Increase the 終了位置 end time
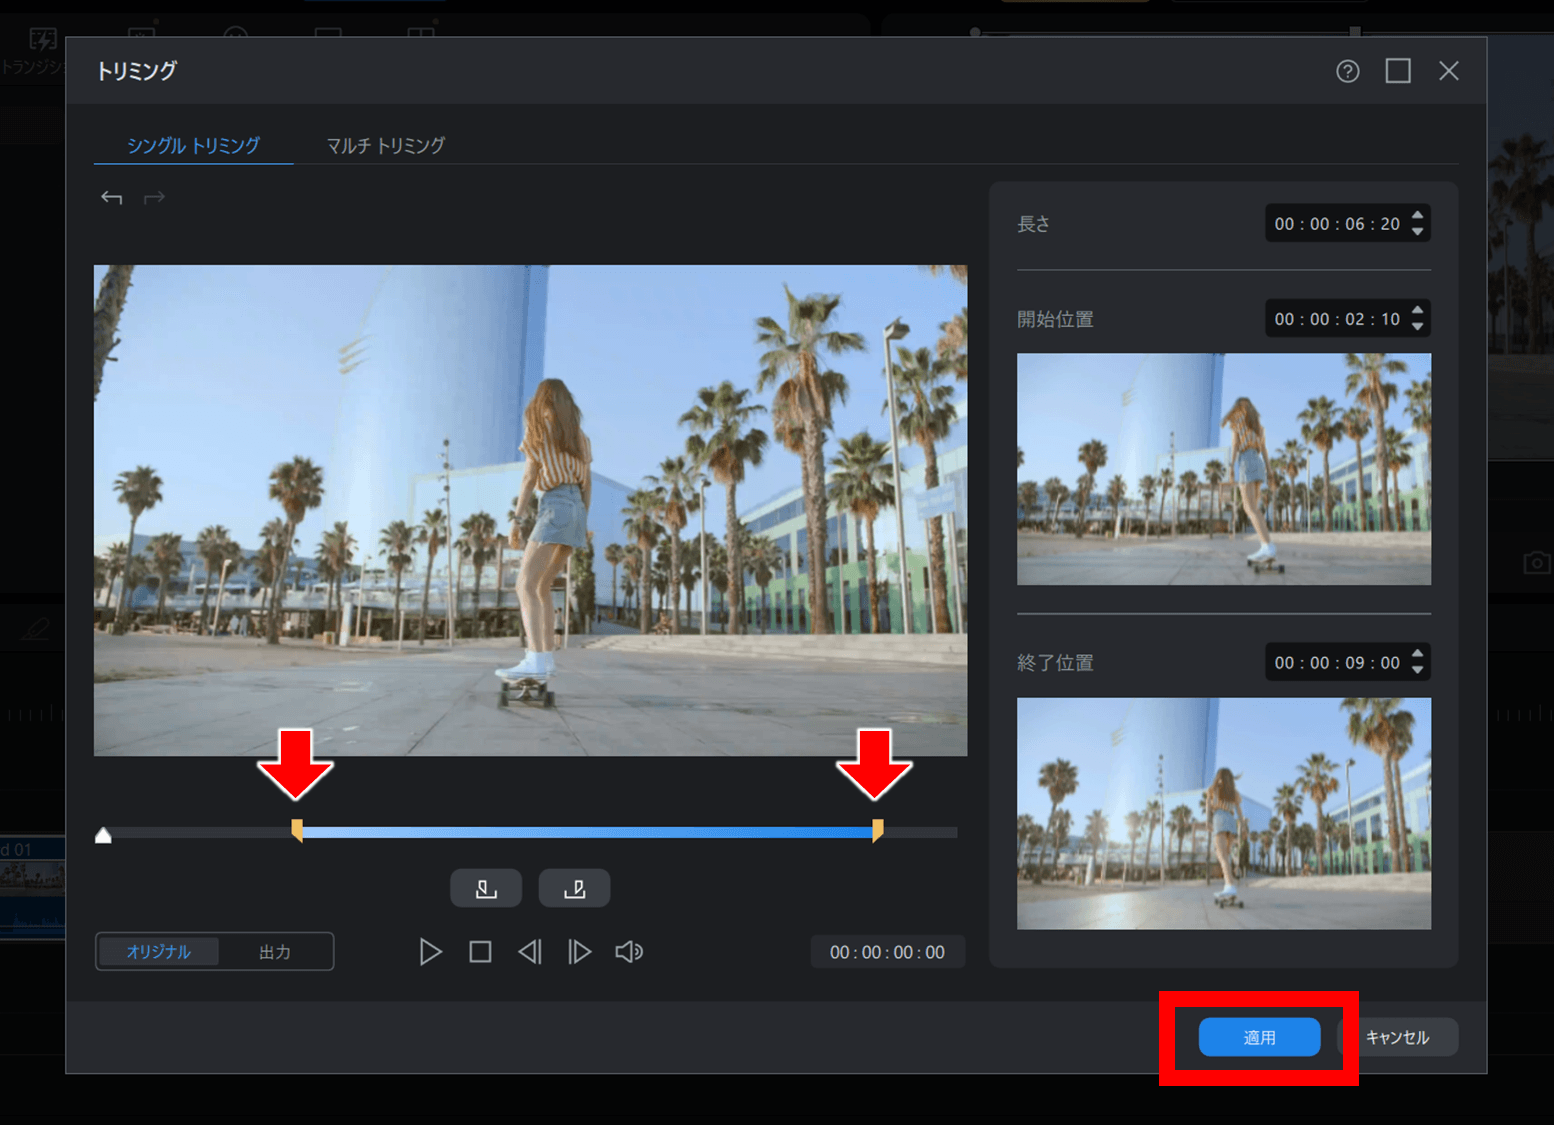 [1417, 655]
